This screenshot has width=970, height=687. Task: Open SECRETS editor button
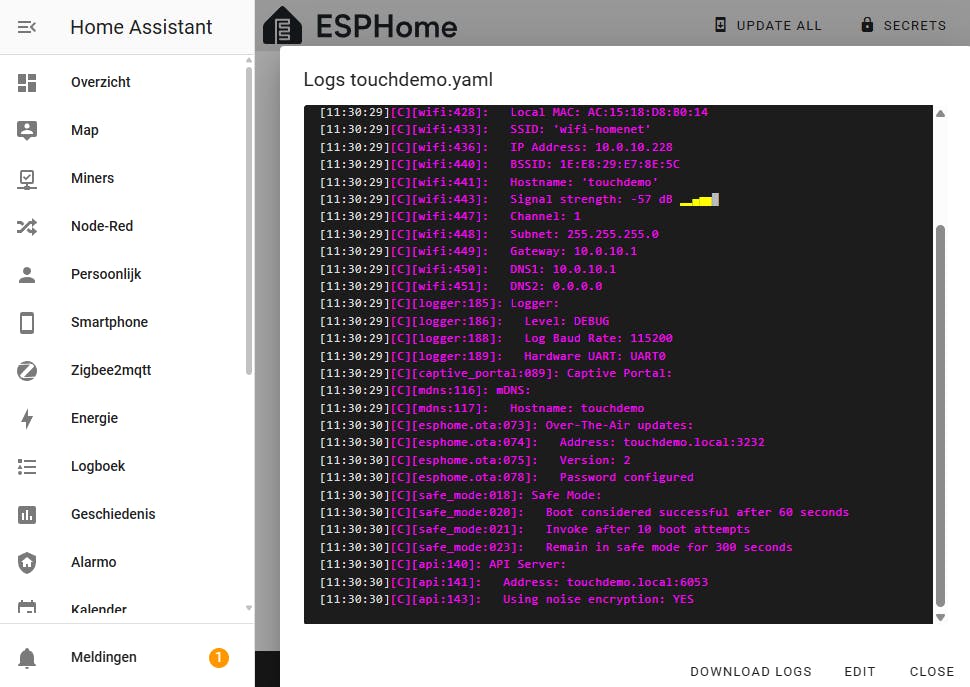(903, 25)
